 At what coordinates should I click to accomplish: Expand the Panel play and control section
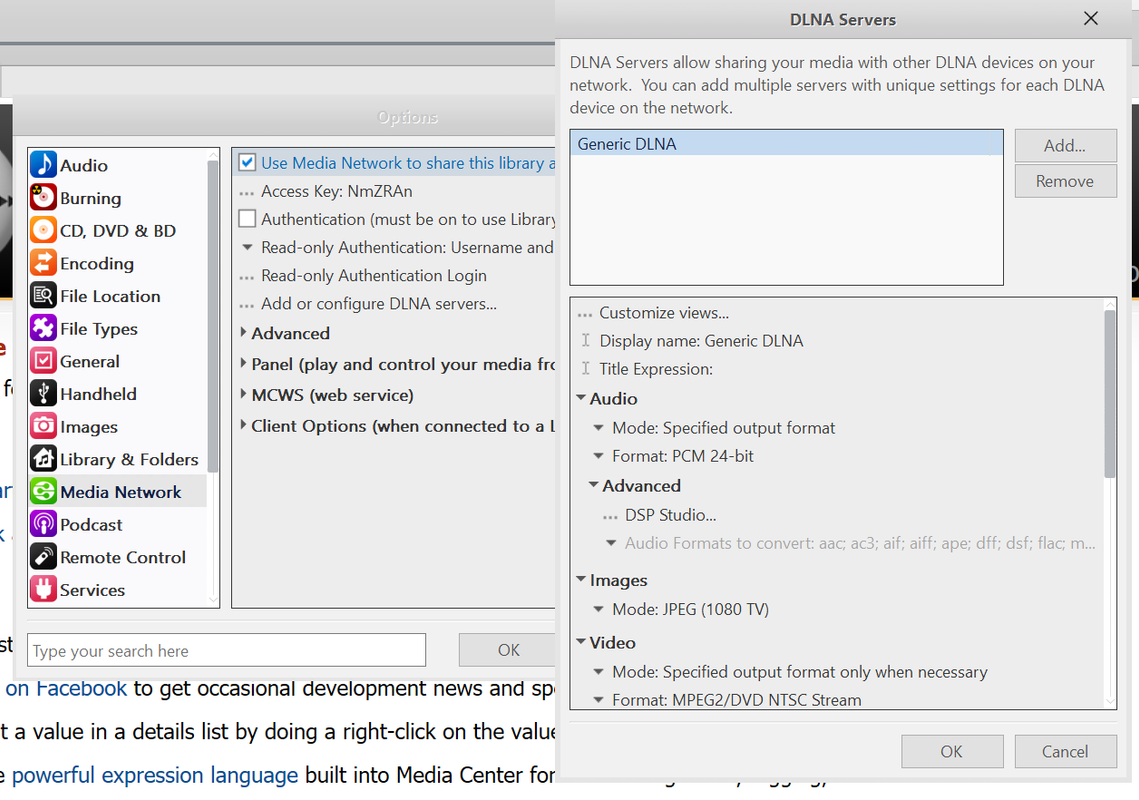(x=243, y=363)
